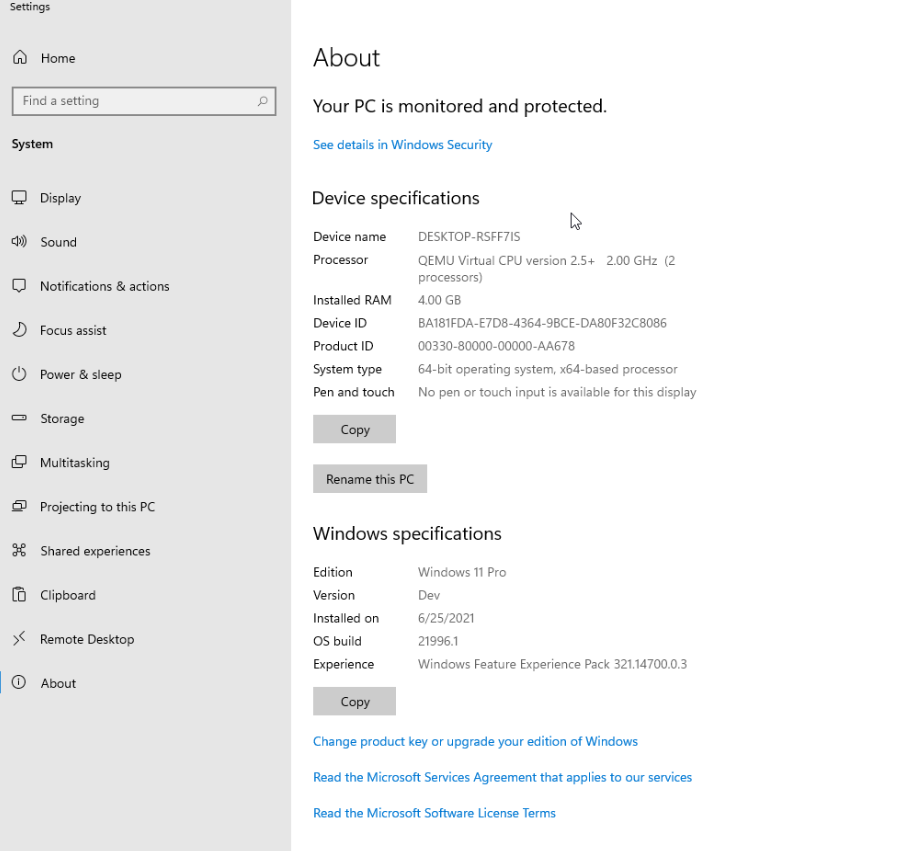Select the Home icon at the top
Screen dimensions: 917x851
click(x=18, y=57)
